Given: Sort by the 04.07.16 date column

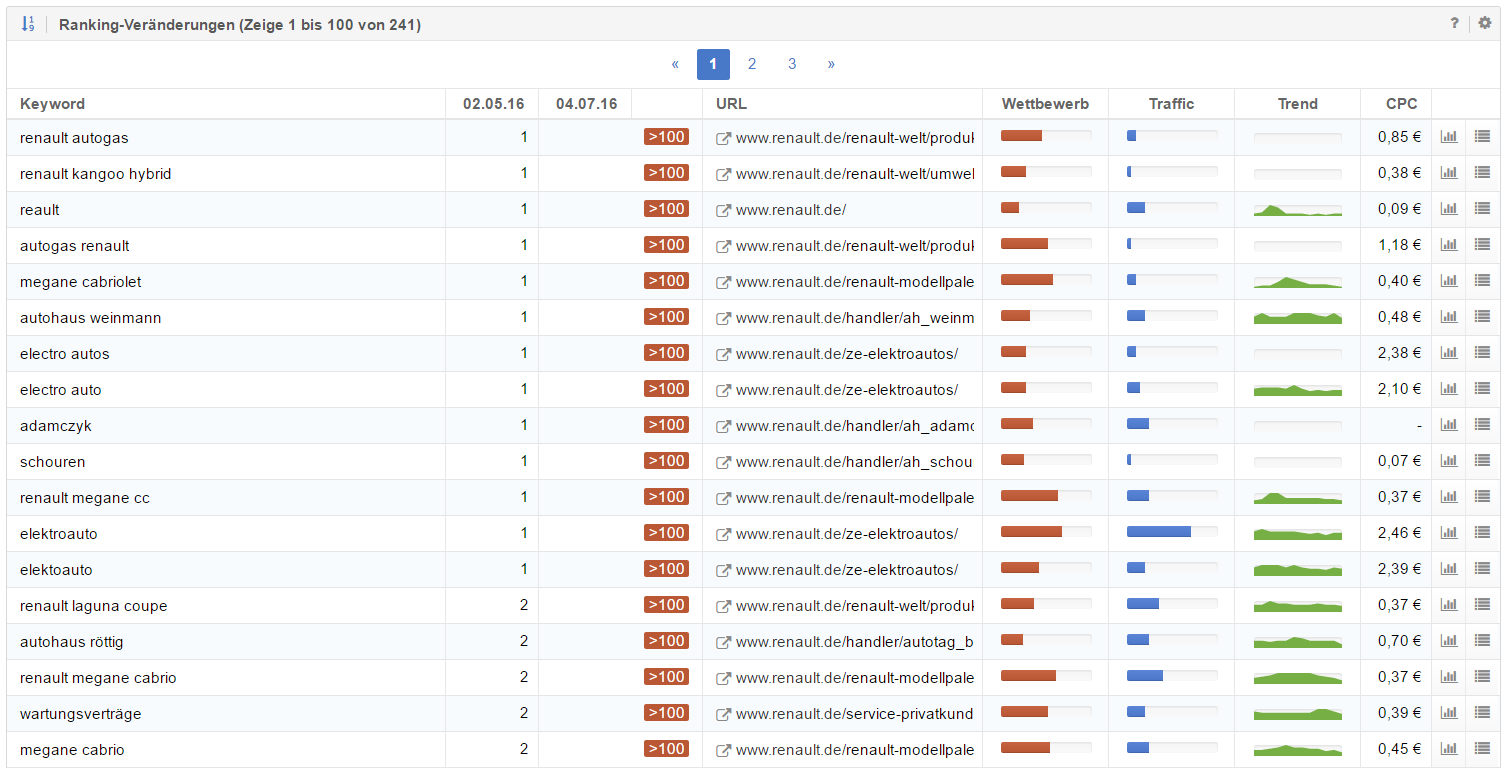Looking at the screenshot, I should point(586,104).
